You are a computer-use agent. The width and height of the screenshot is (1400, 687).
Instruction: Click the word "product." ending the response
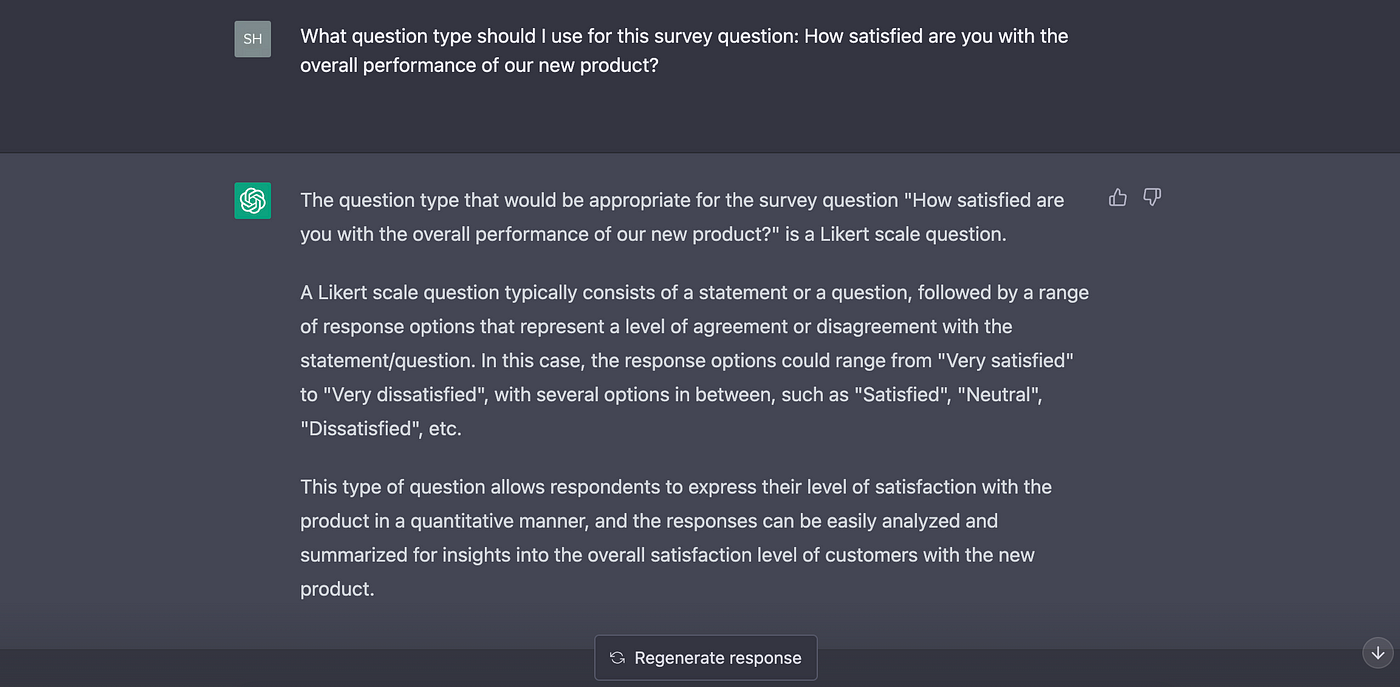(x=337, y=589)
